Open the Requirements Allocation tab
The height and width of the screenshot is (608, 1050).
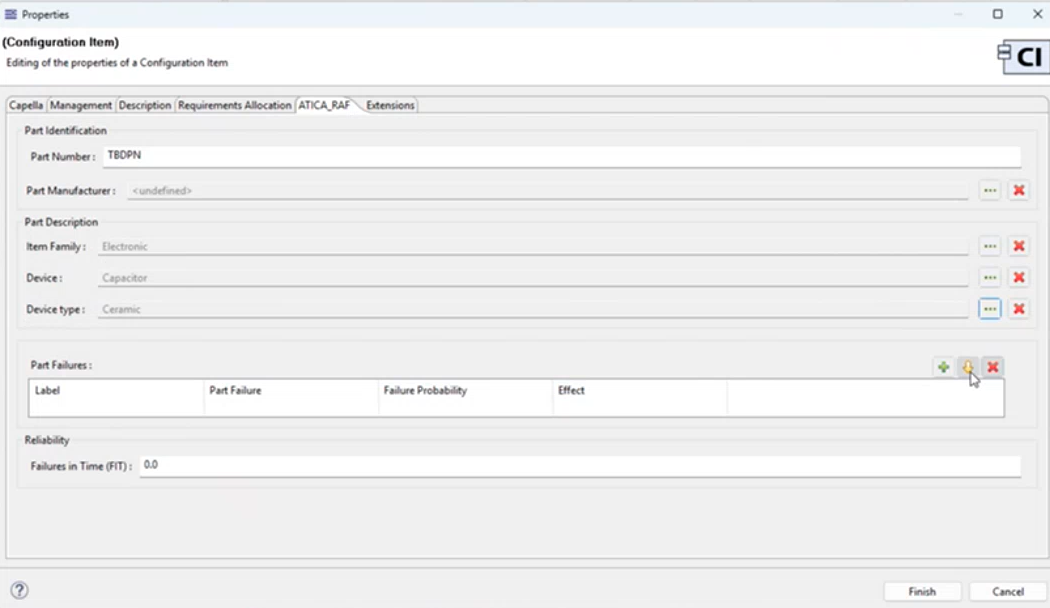pos(234,105)
